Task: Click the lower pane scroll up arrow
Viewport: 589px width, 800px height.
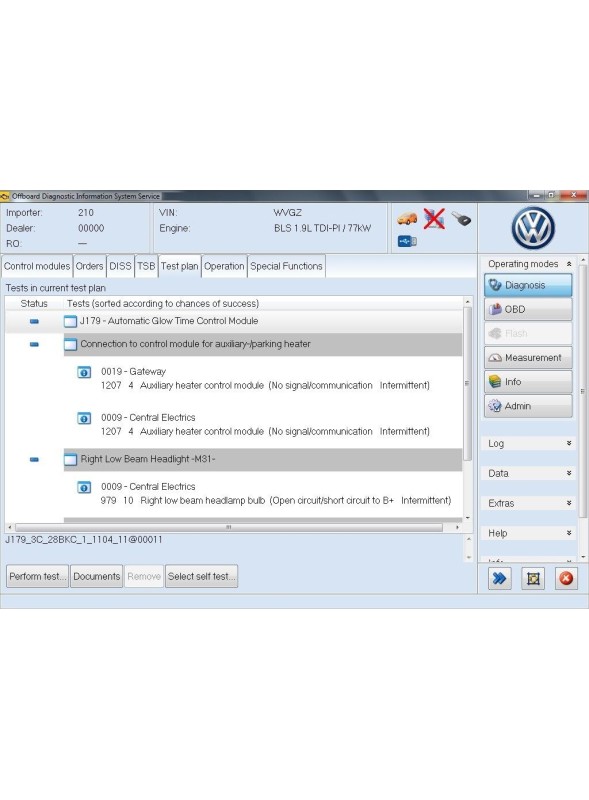Action: (469, 539)
